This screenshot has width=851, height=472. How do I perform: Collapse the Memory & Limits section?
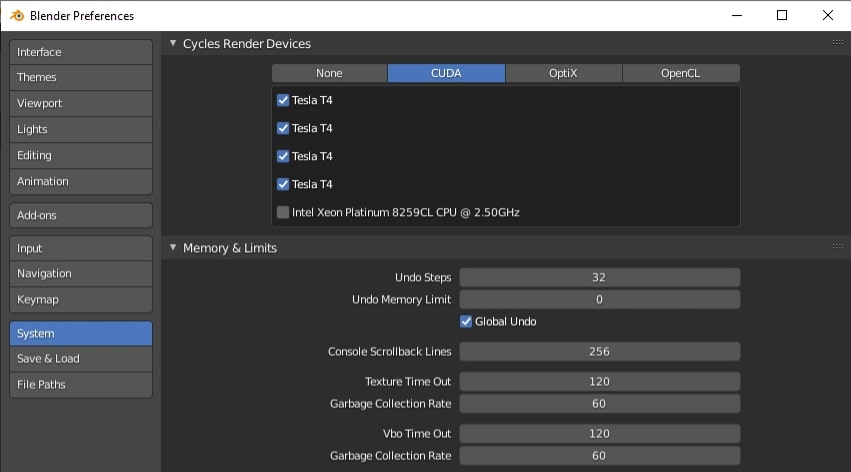point(173,248)
